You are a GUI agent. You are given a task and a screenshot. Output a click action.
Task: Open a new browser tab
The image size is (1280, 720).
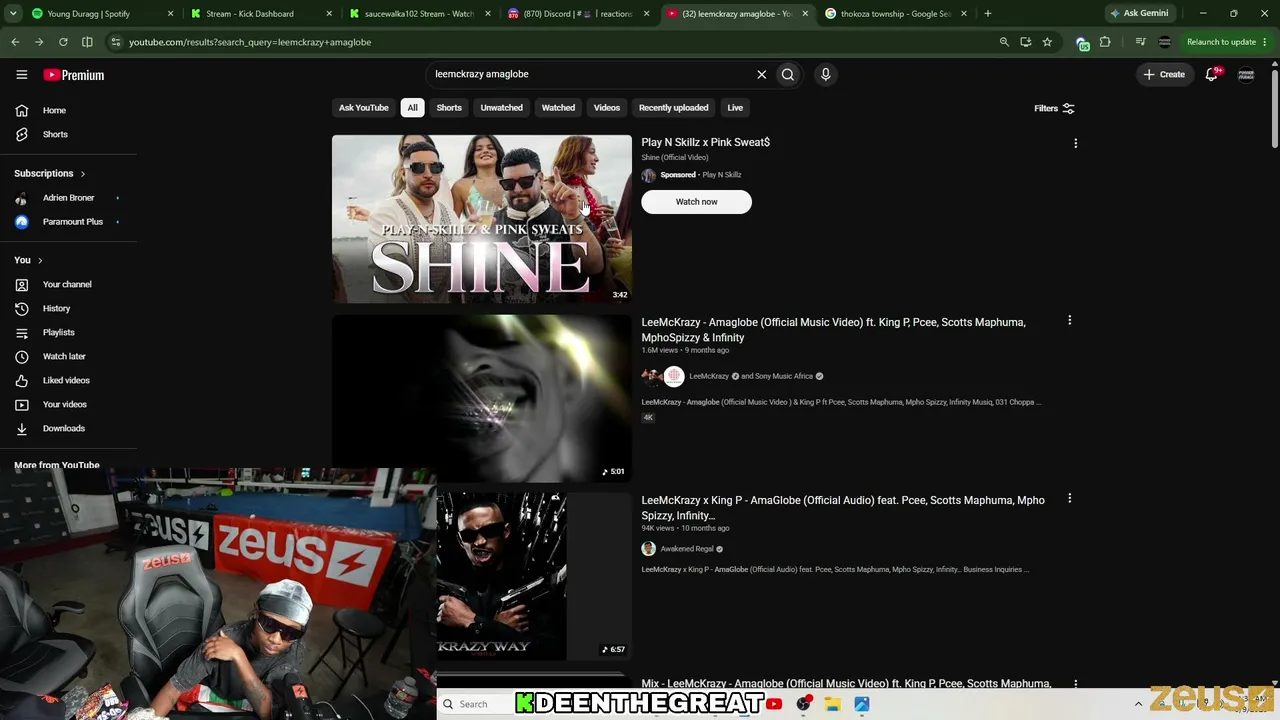click(987, 14)
